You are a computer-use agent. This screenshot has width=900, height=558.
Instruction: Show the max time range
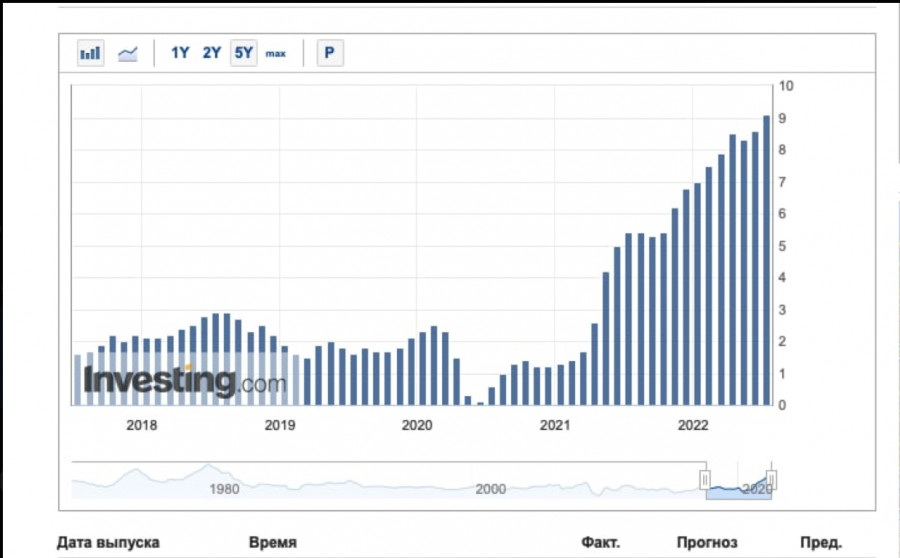point(275,53)
